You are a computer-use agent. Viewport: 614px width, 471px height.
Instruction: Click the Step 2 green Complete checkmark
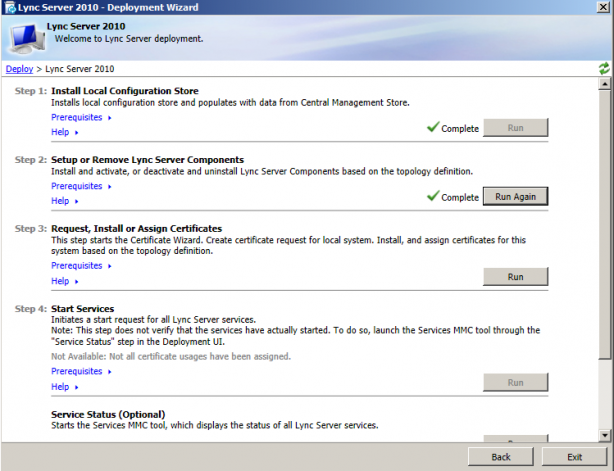(x=433, y=196)
